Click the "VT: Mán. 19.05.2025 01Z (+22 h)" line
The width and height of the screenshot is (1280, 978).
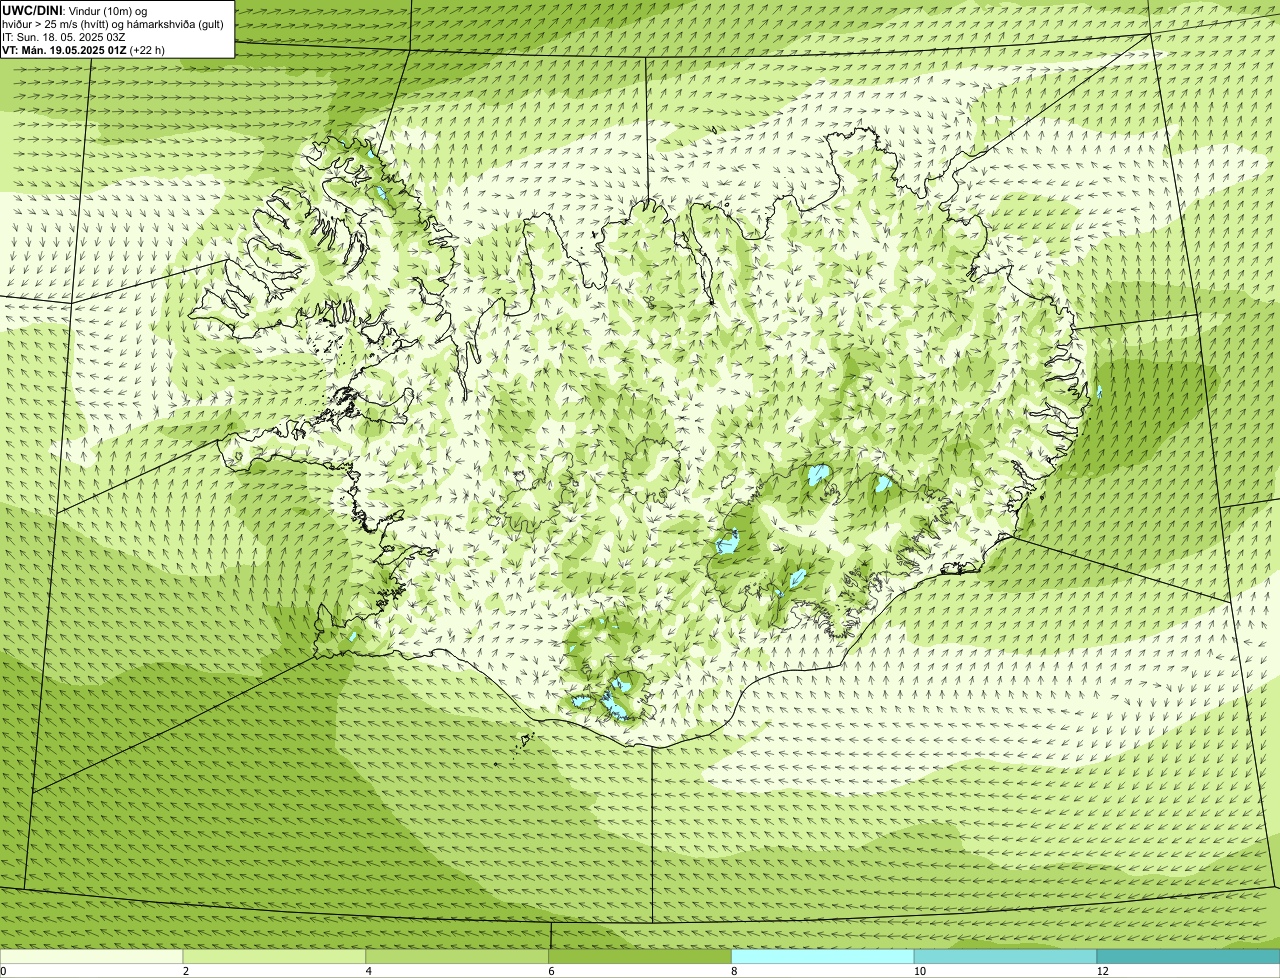pos(83,50)
